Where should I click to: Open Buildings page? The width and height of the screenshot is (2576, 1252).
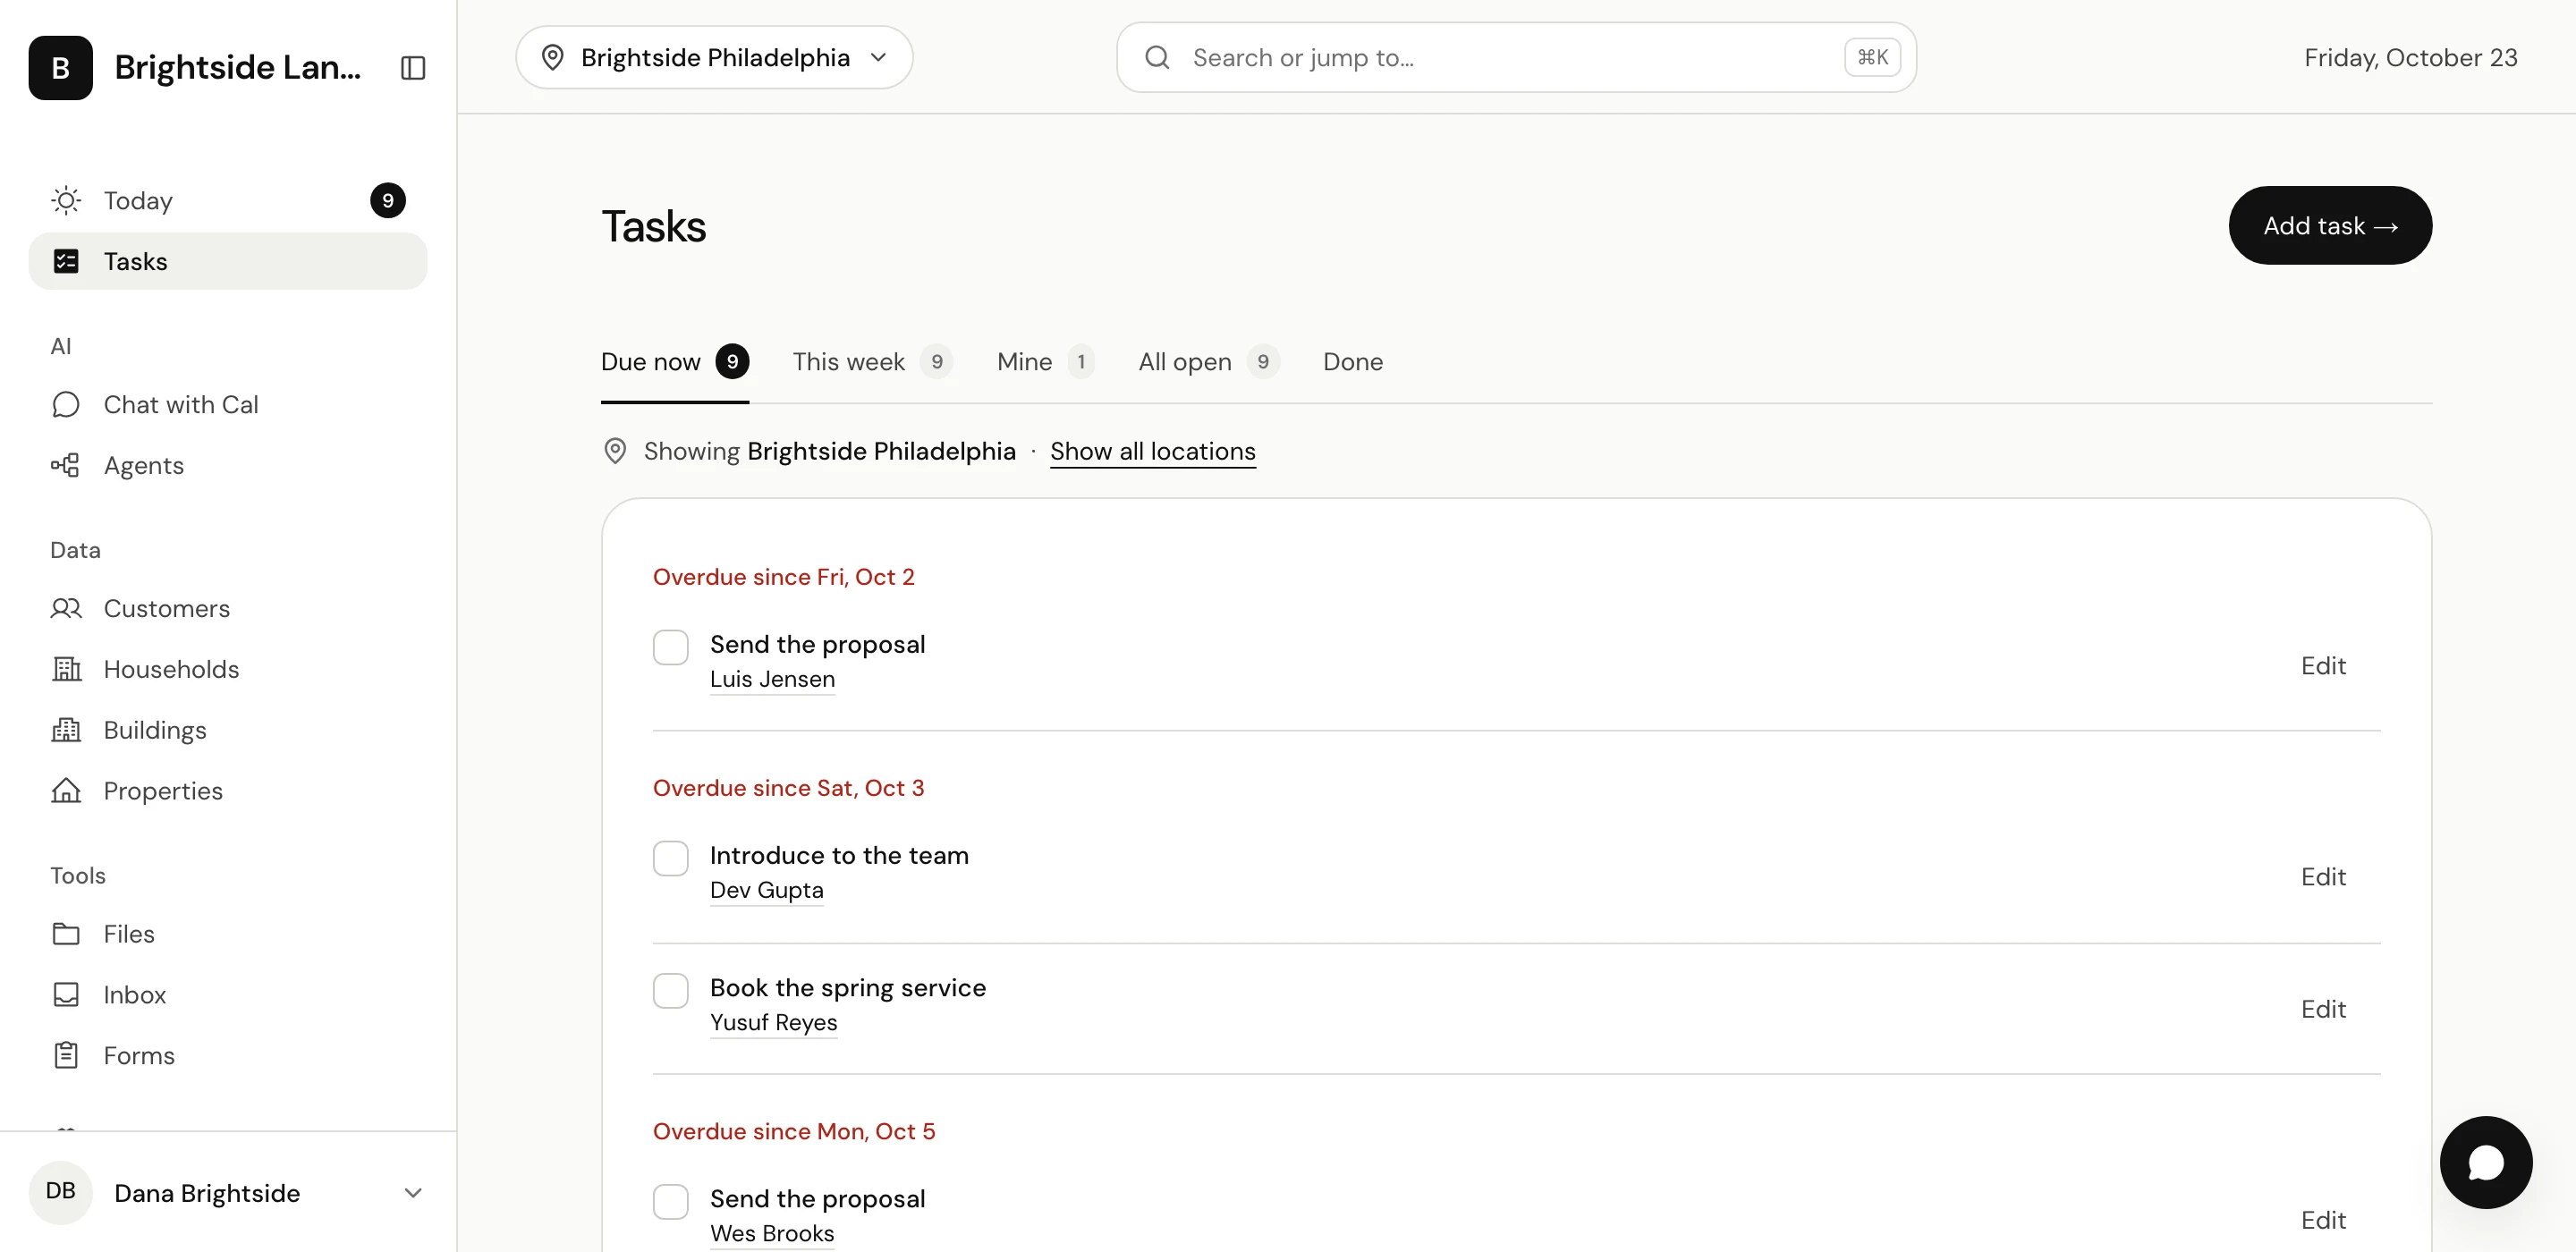[228, 730]
